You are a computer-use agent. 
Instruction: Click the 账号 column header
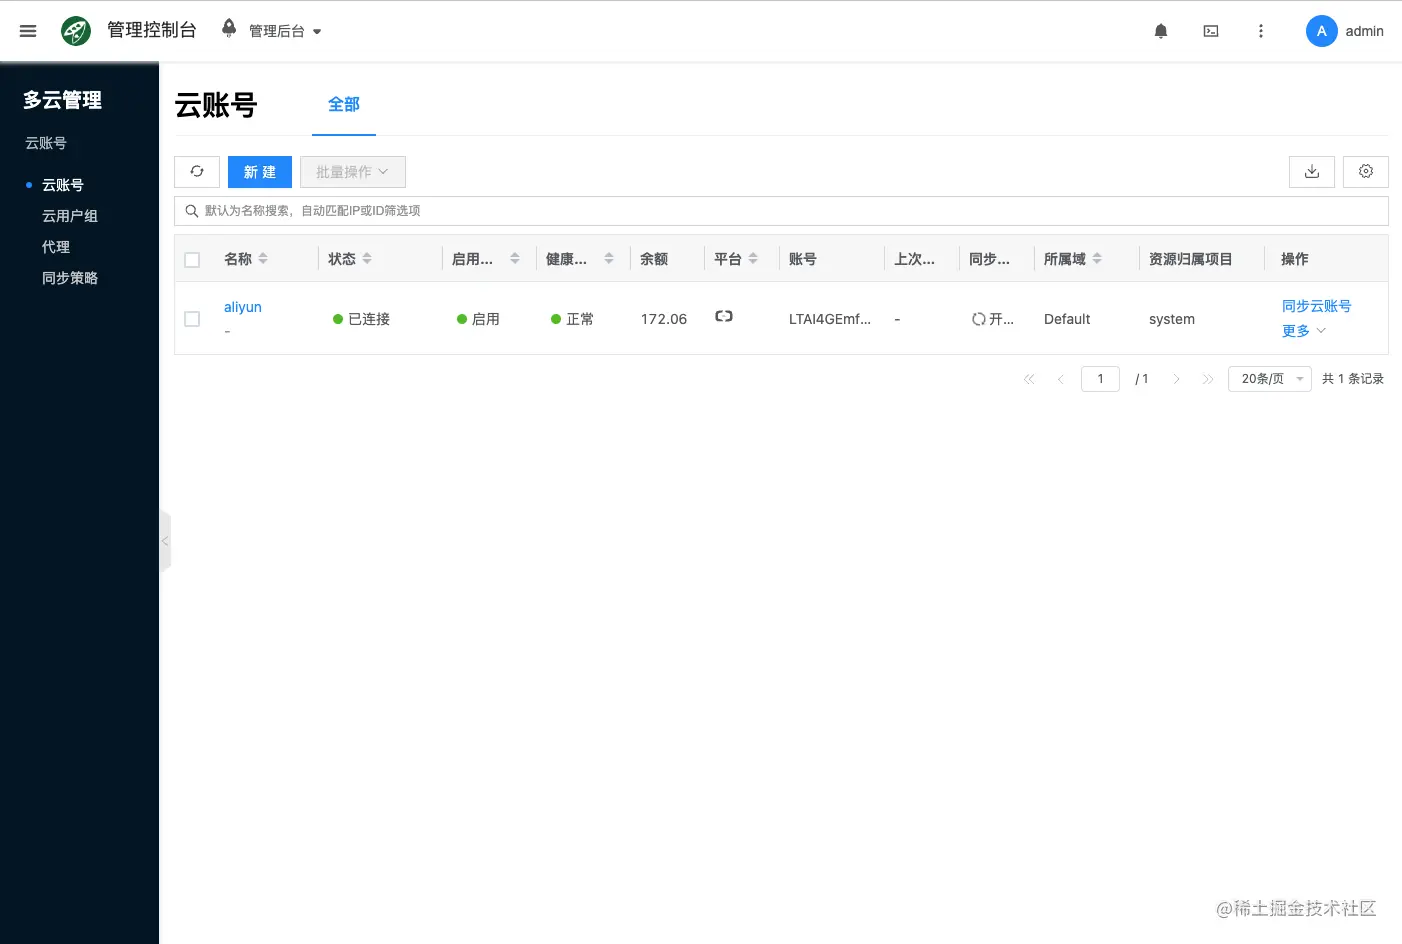point(803,259)
